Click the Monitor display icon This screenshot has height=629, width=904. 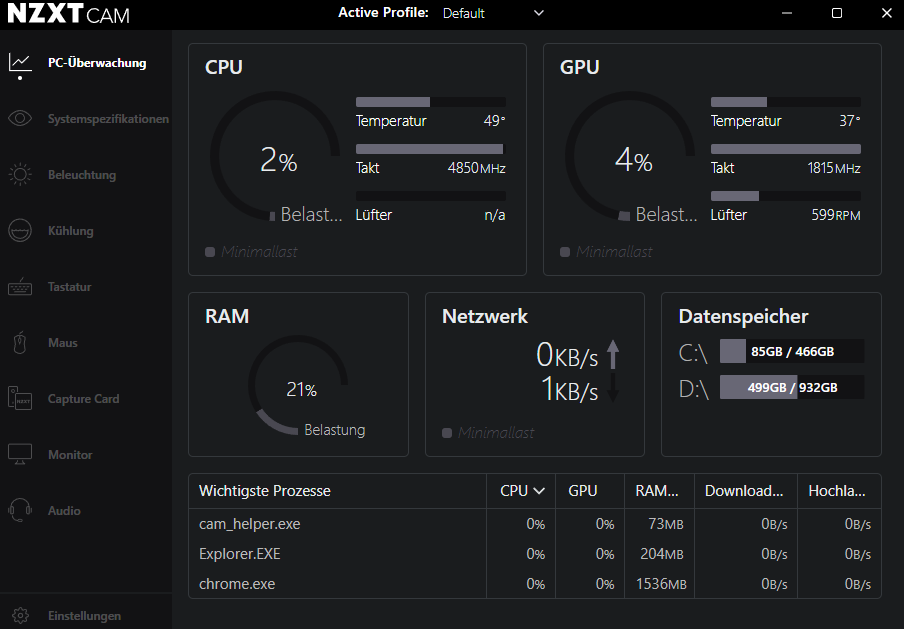coord(20,454)
